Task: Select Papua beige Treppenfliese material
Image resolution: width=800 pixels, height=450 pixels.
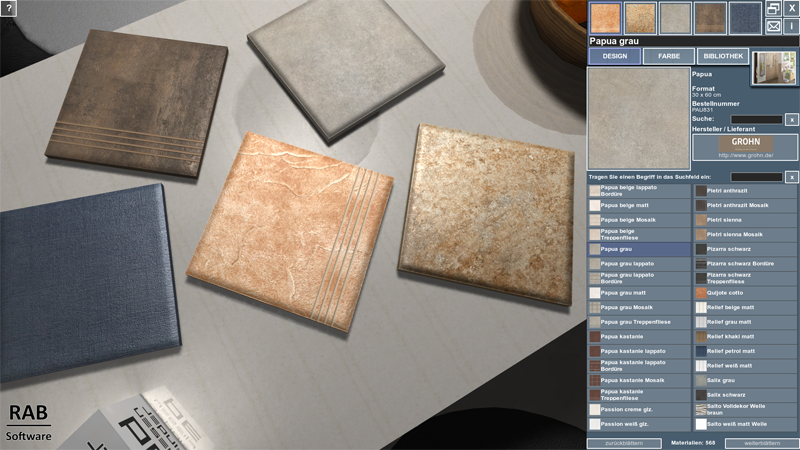Action: click(x=639, y=235)
